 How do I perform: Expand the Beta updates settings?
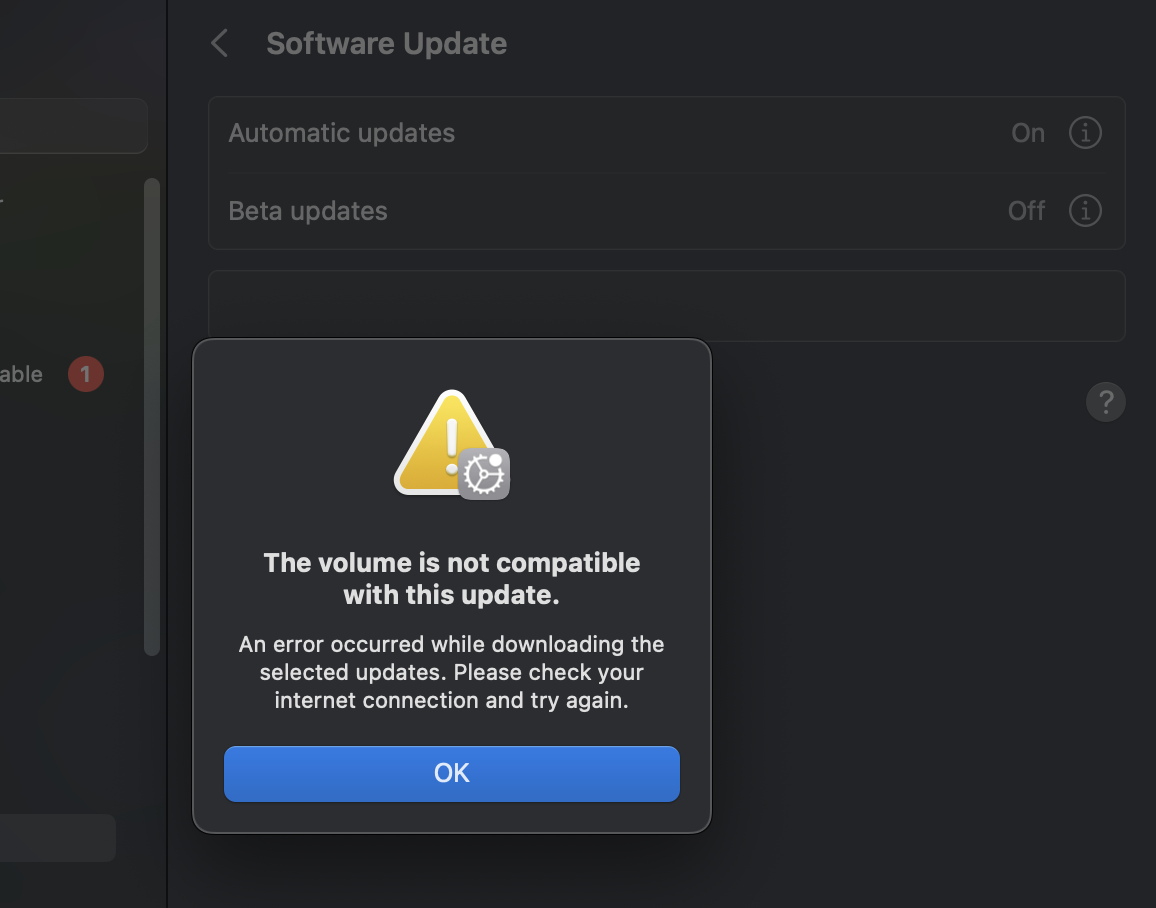(1085, 210)
